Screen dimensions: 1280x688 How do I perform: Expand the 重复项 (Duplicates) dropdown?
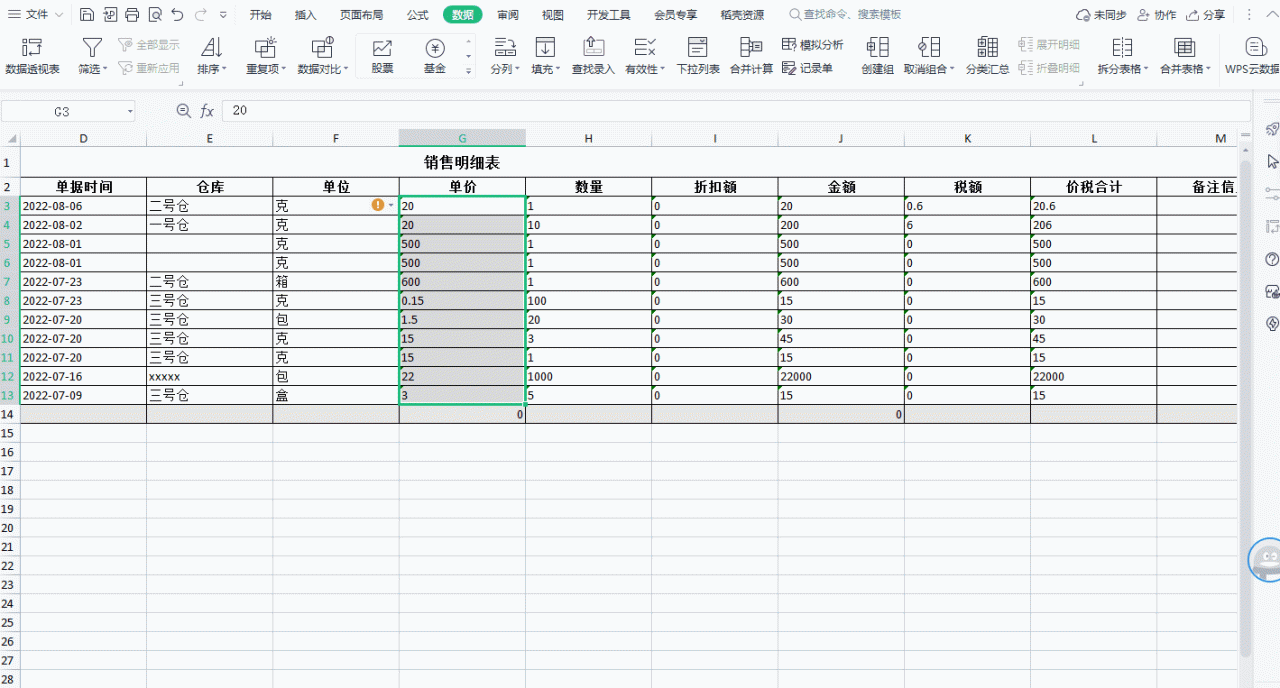(284, 69)
